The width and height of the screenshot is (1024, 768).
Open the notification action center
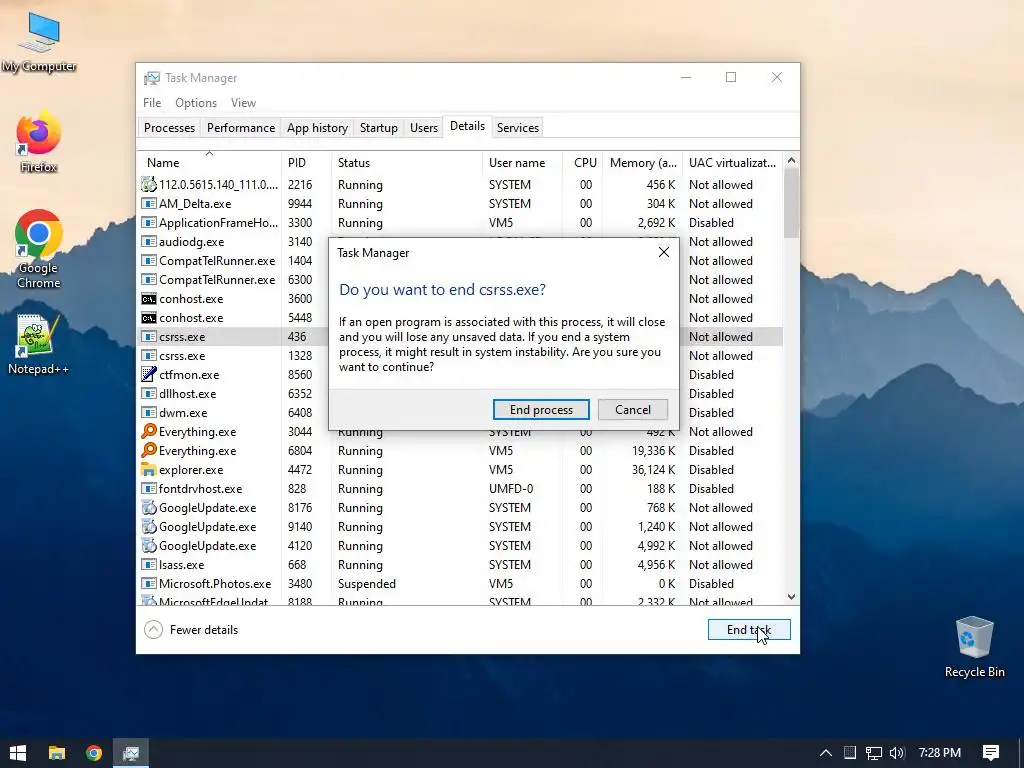coord(991,753)
